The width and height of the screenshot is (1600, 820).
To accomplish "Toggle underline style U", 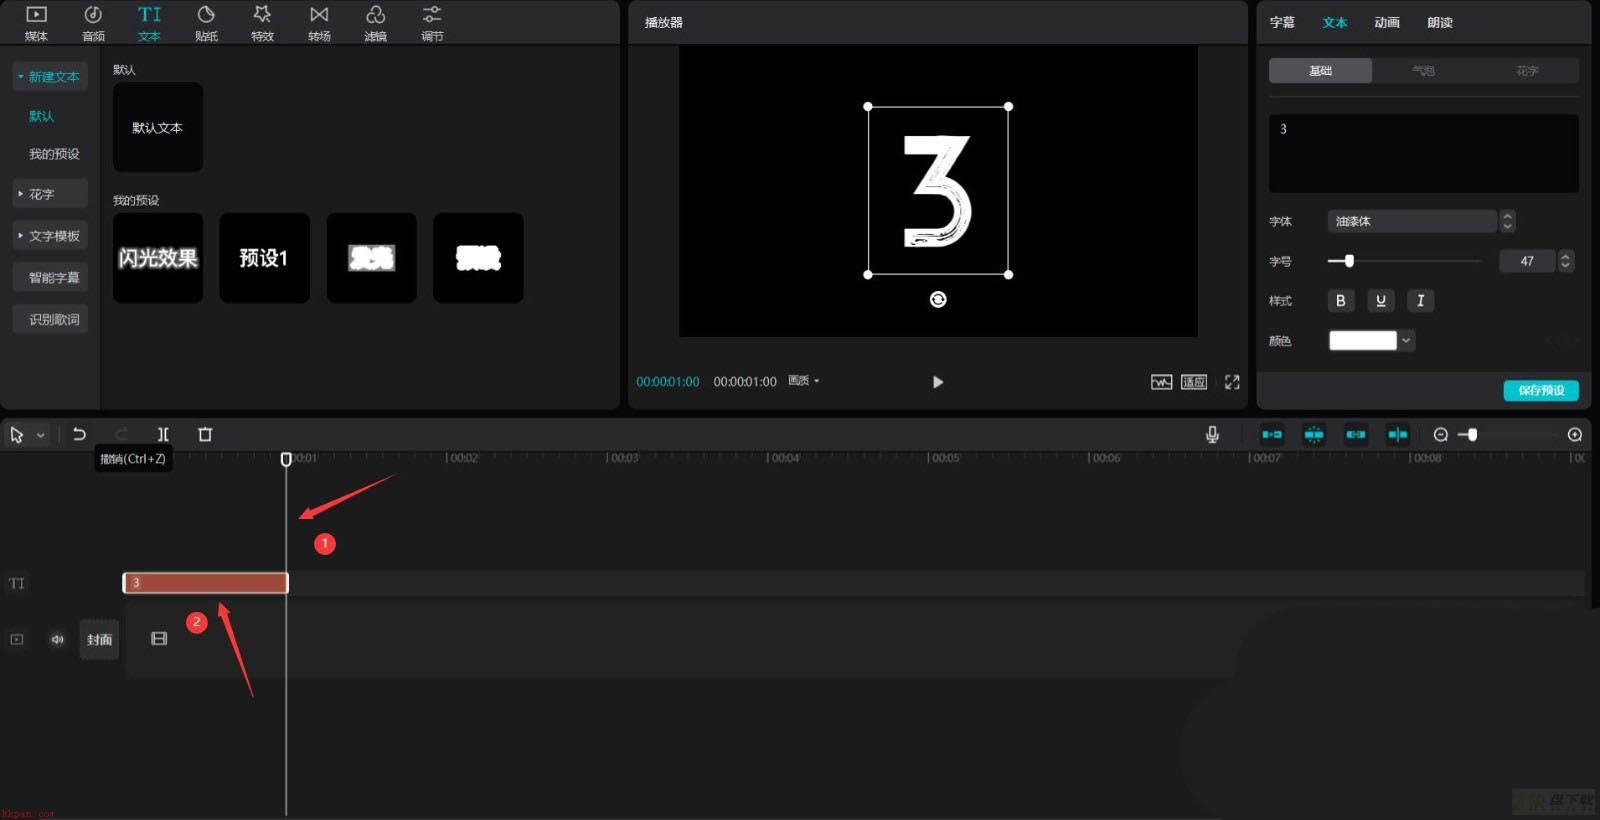I will pos(1381,300).
